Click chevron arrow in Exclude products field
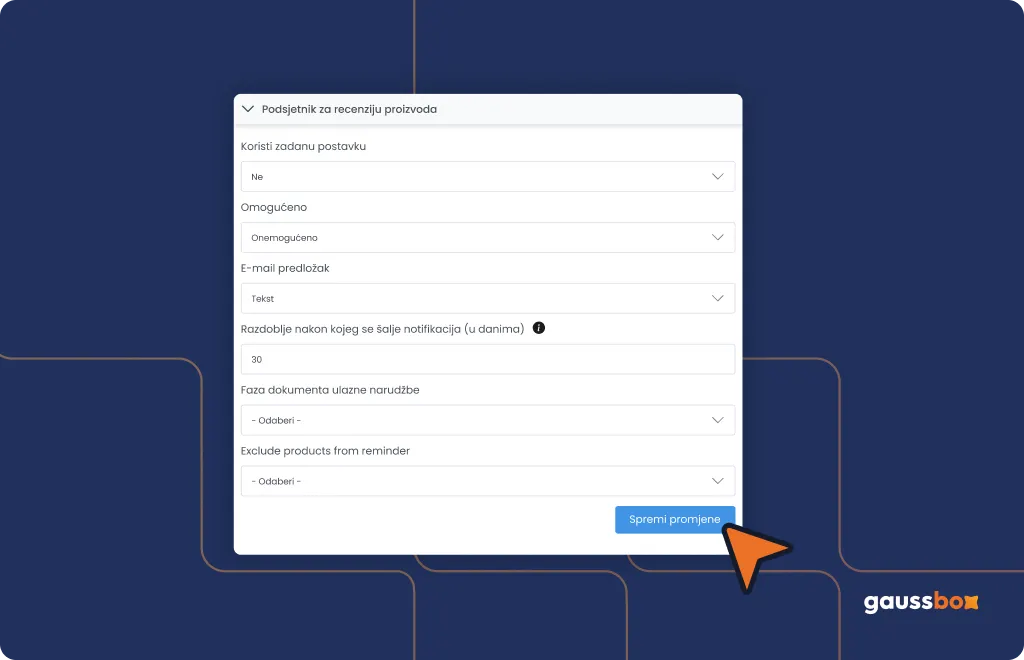 coord(718,481)
